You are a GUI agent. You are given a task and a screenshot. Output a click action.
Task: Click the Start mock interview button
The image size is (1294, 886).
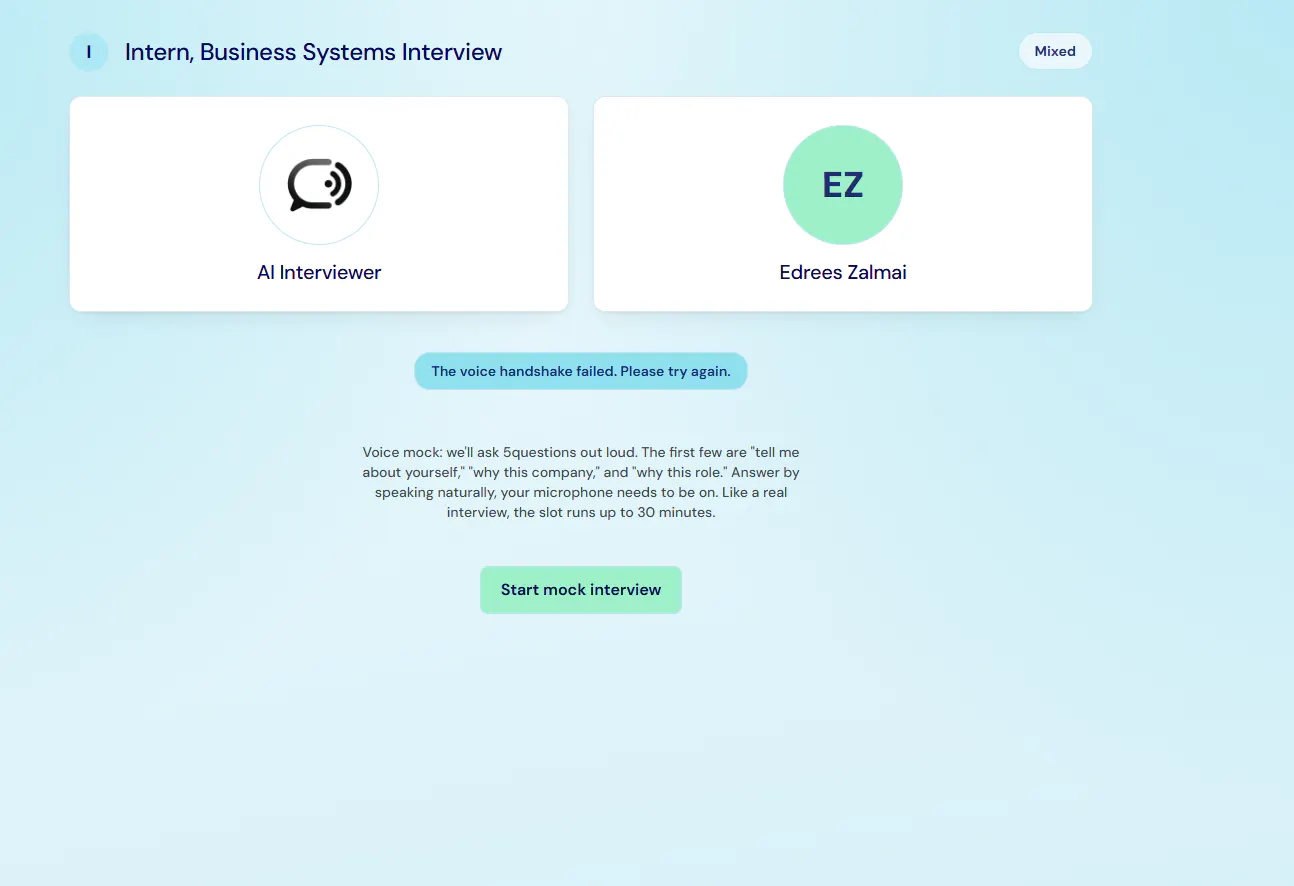coord(581,590)
